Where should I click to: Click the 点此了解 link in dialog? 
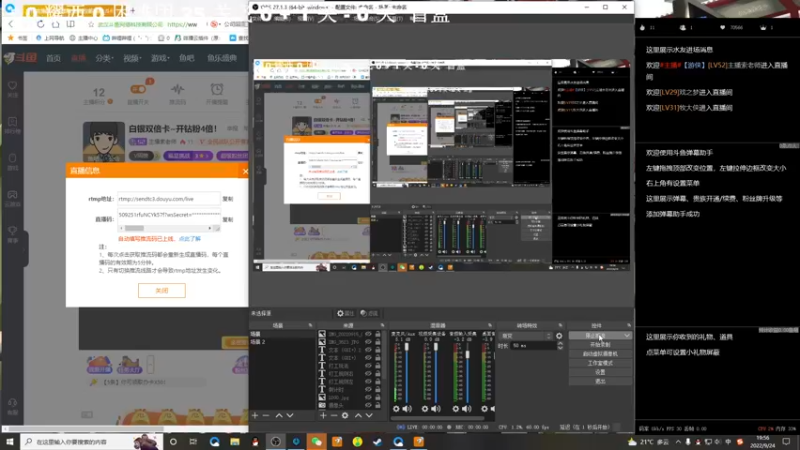tap(189, 239)
